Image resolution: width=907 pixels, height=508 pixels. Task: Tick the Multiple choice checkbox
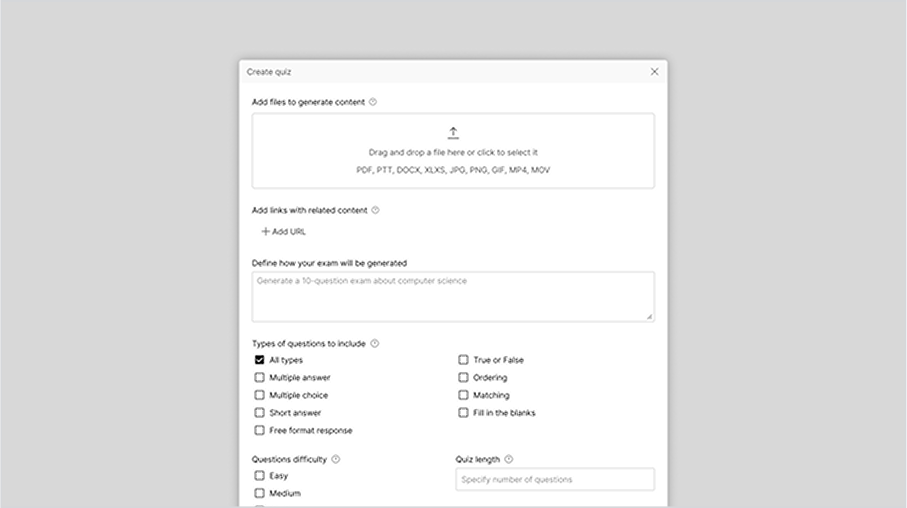coord(260,395)
